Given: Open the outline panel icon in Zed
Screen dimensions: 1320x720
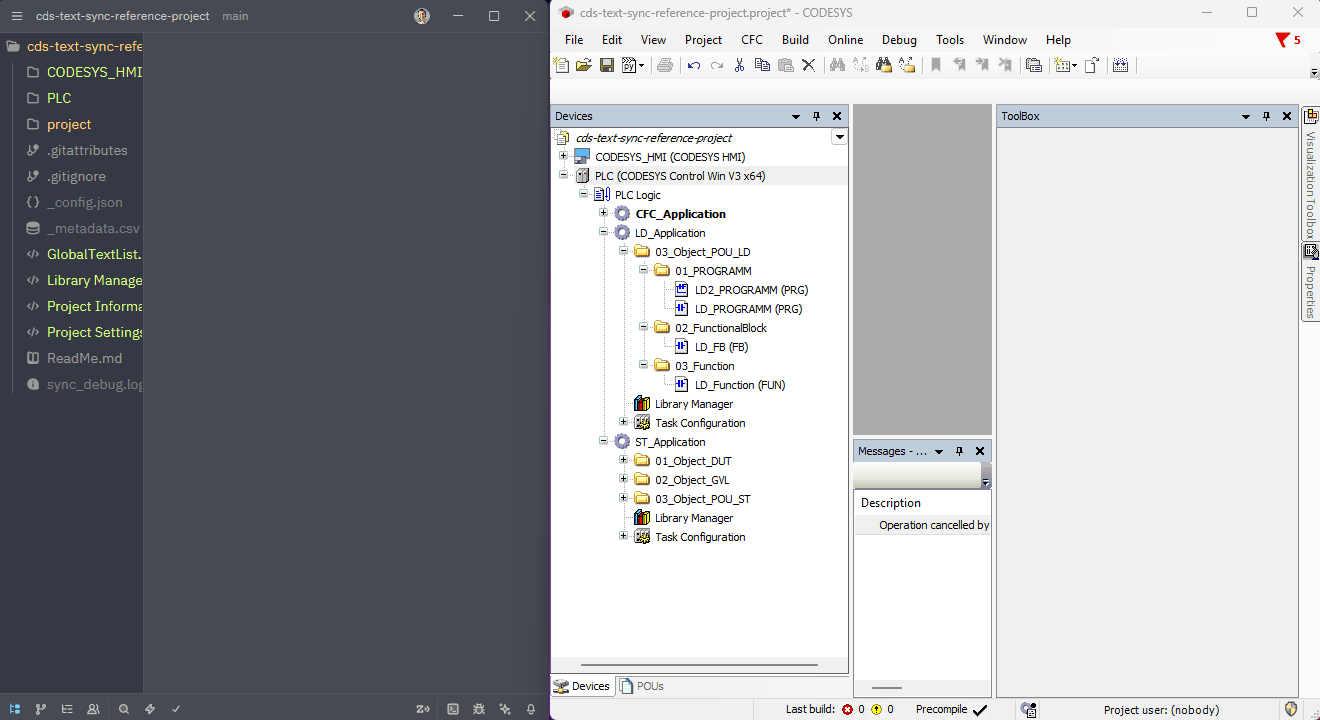Looking at the screenshot, I should [x=67, y=709].
